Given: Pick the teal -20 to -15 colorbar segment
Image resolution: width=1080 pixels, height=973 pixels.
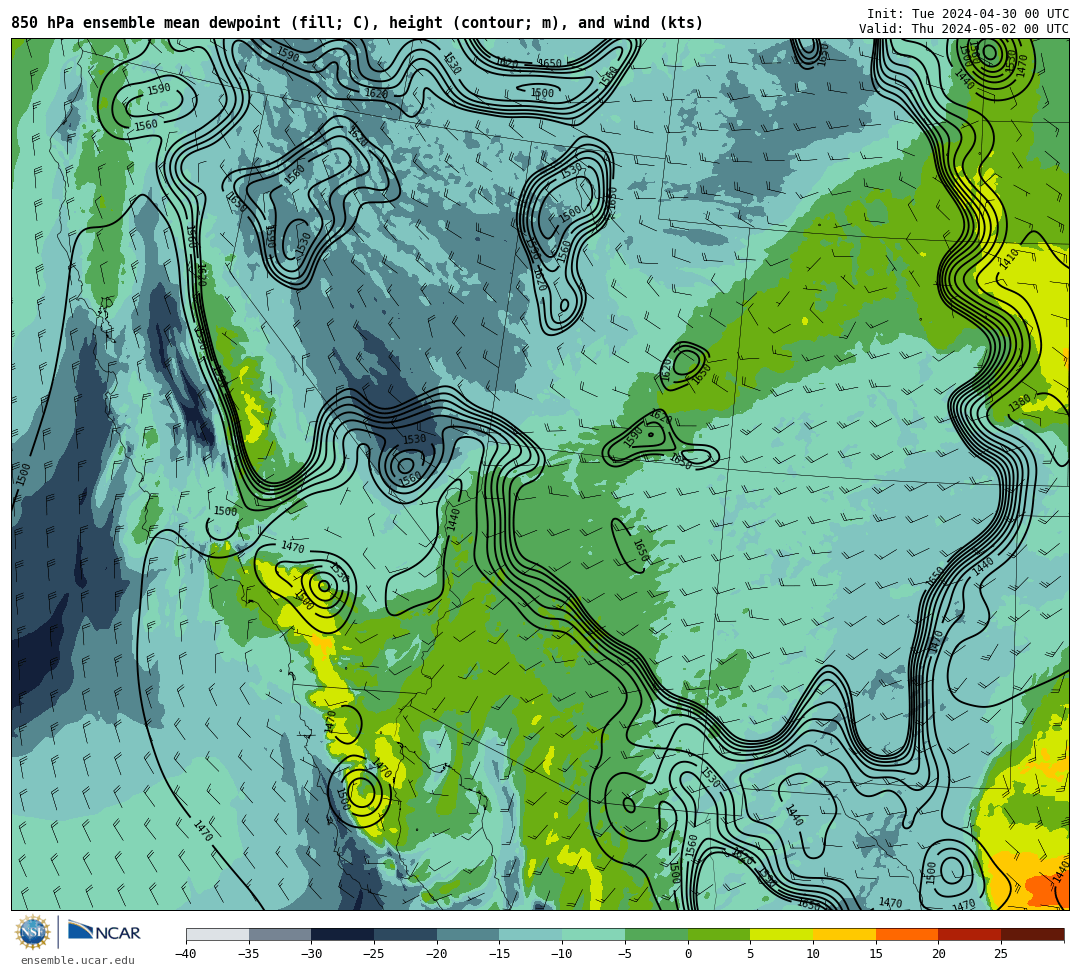Looking at the screenshot, I should pyautogui.click(x=468, y=934).
